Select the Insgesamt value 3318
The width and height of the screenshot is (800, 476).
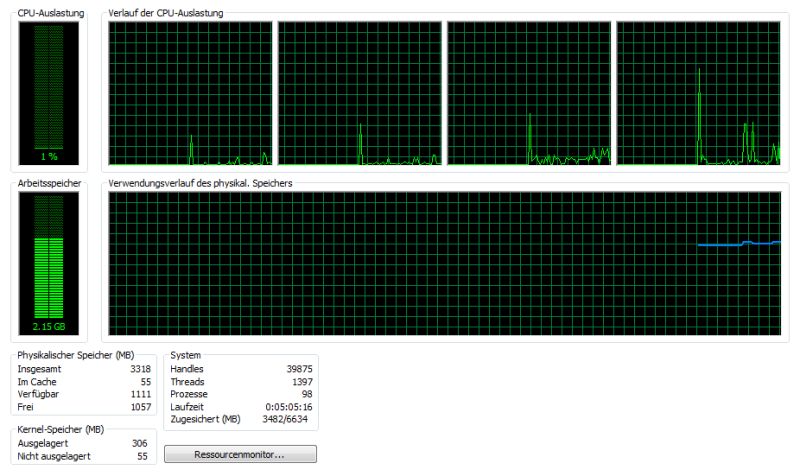click(140, 369)
